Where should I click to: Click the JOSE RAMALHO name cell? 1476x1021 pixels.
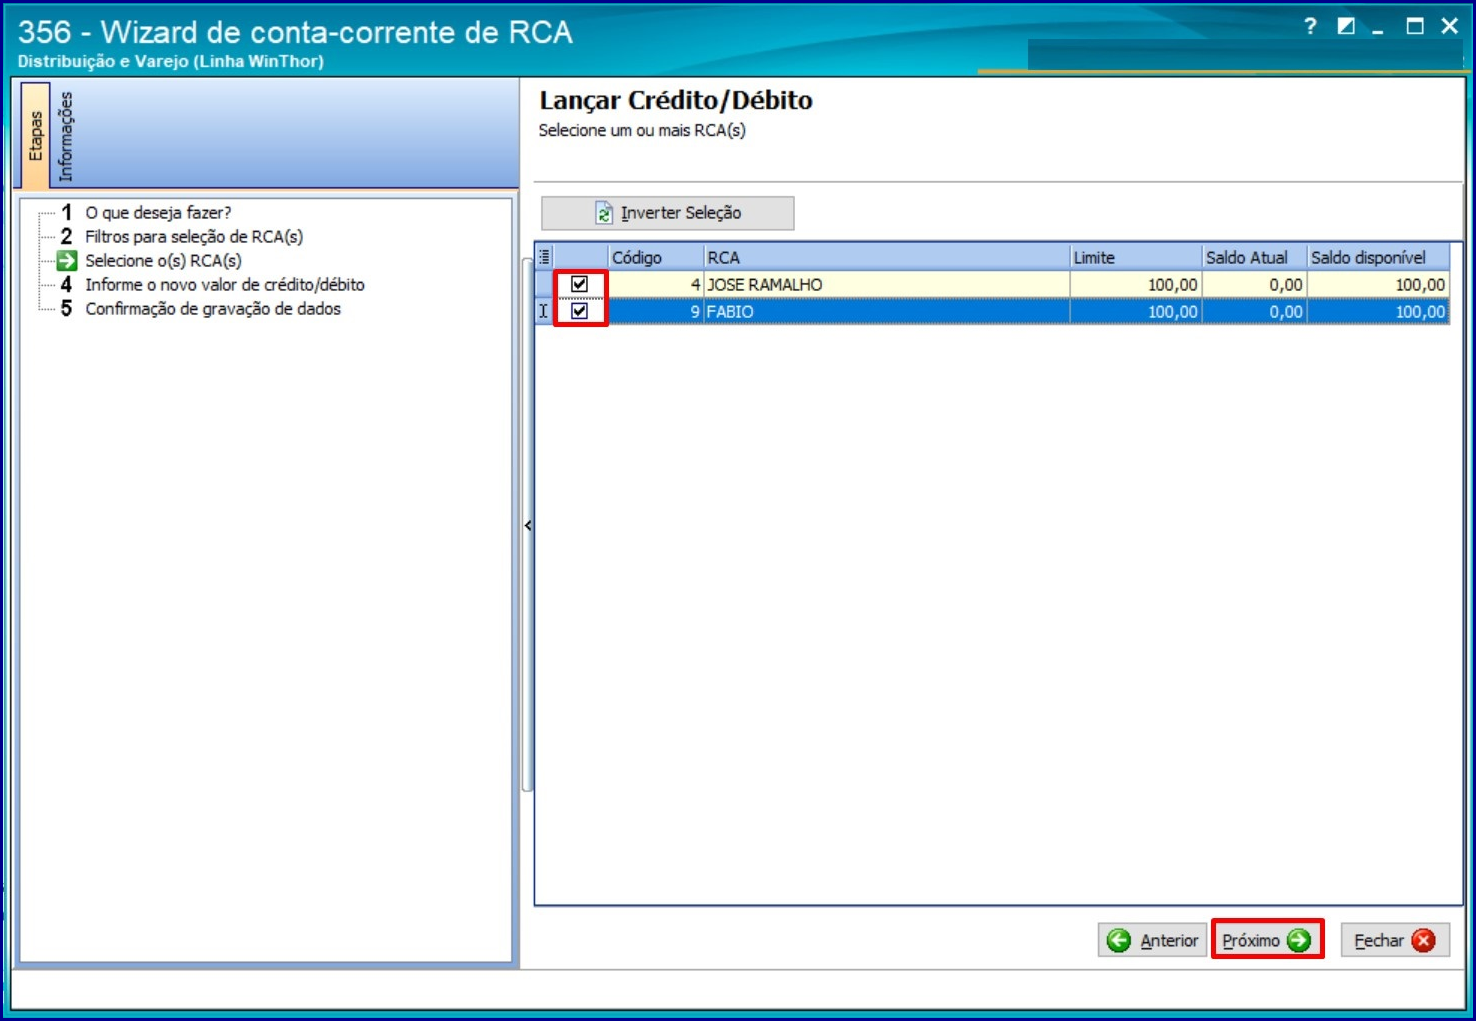pyautogui.click(x=887, y=285)
